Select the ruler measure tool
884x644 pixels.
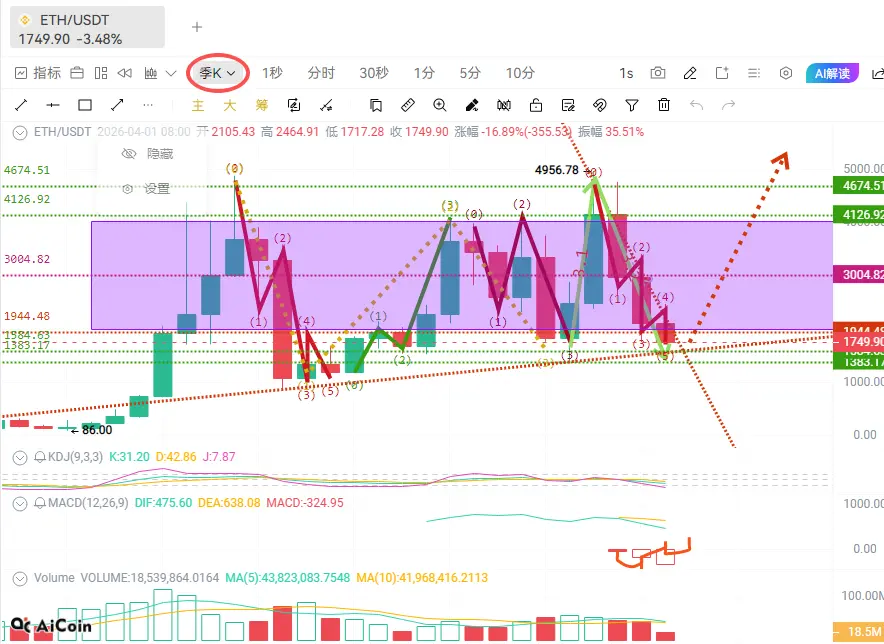point(408,105)
